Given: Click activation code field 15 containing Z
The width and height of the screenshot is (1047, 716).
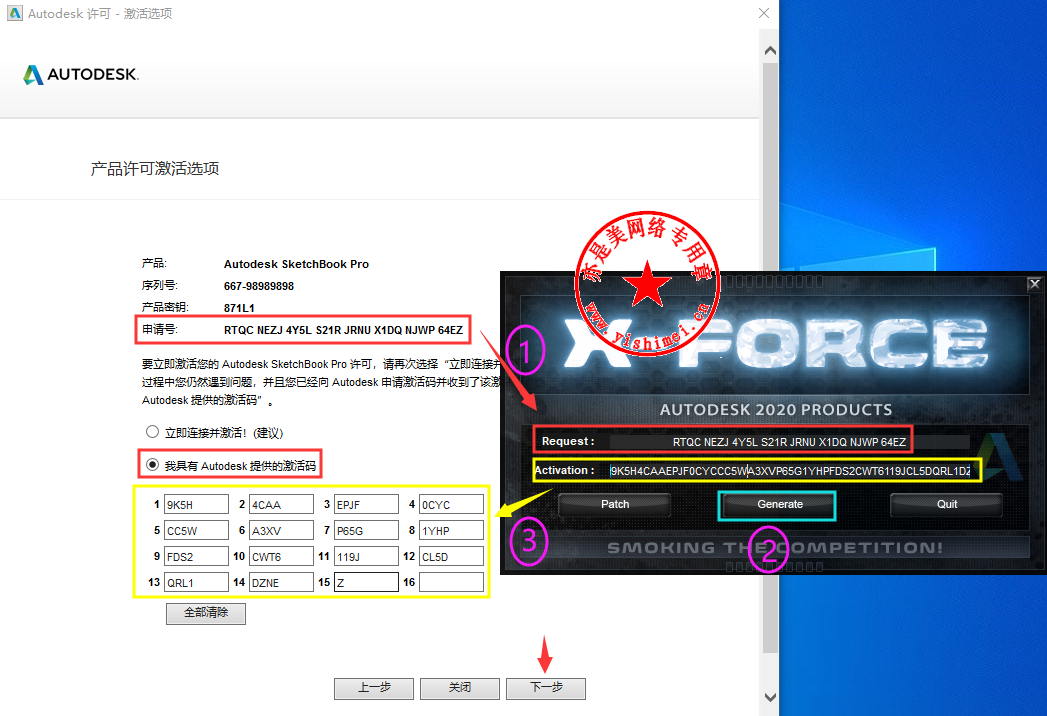Looking at the screenshot, I should click(x=366, y=582).
